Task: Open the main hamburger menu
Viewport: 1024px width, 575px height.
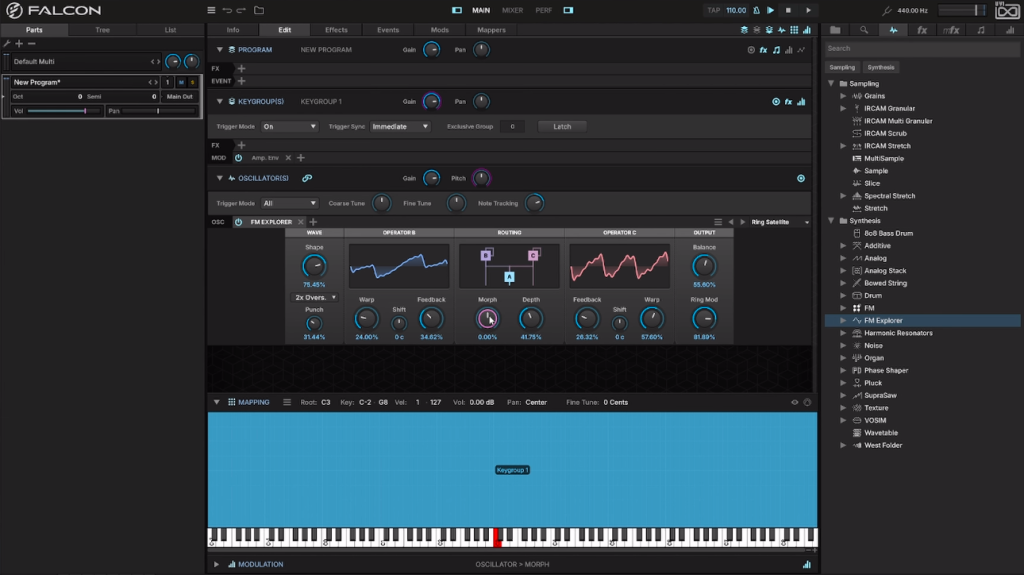Action: click(211, 10)
